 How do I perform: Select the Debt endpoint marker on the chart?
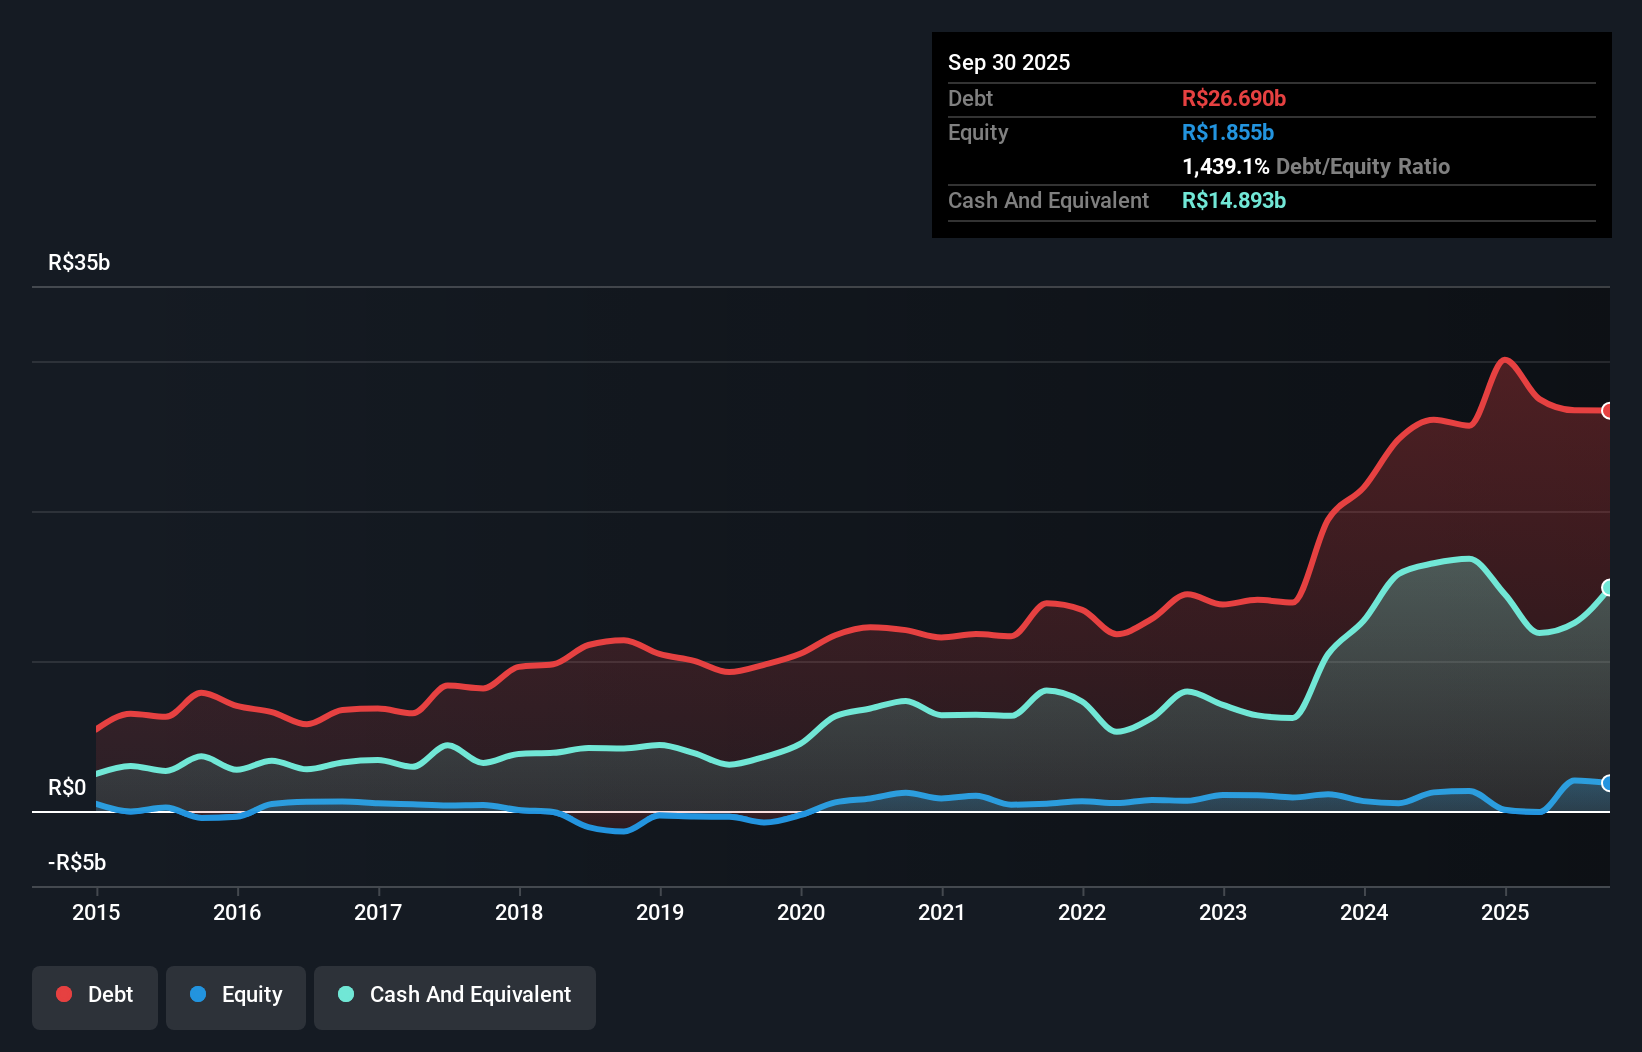pos(1609,411)
